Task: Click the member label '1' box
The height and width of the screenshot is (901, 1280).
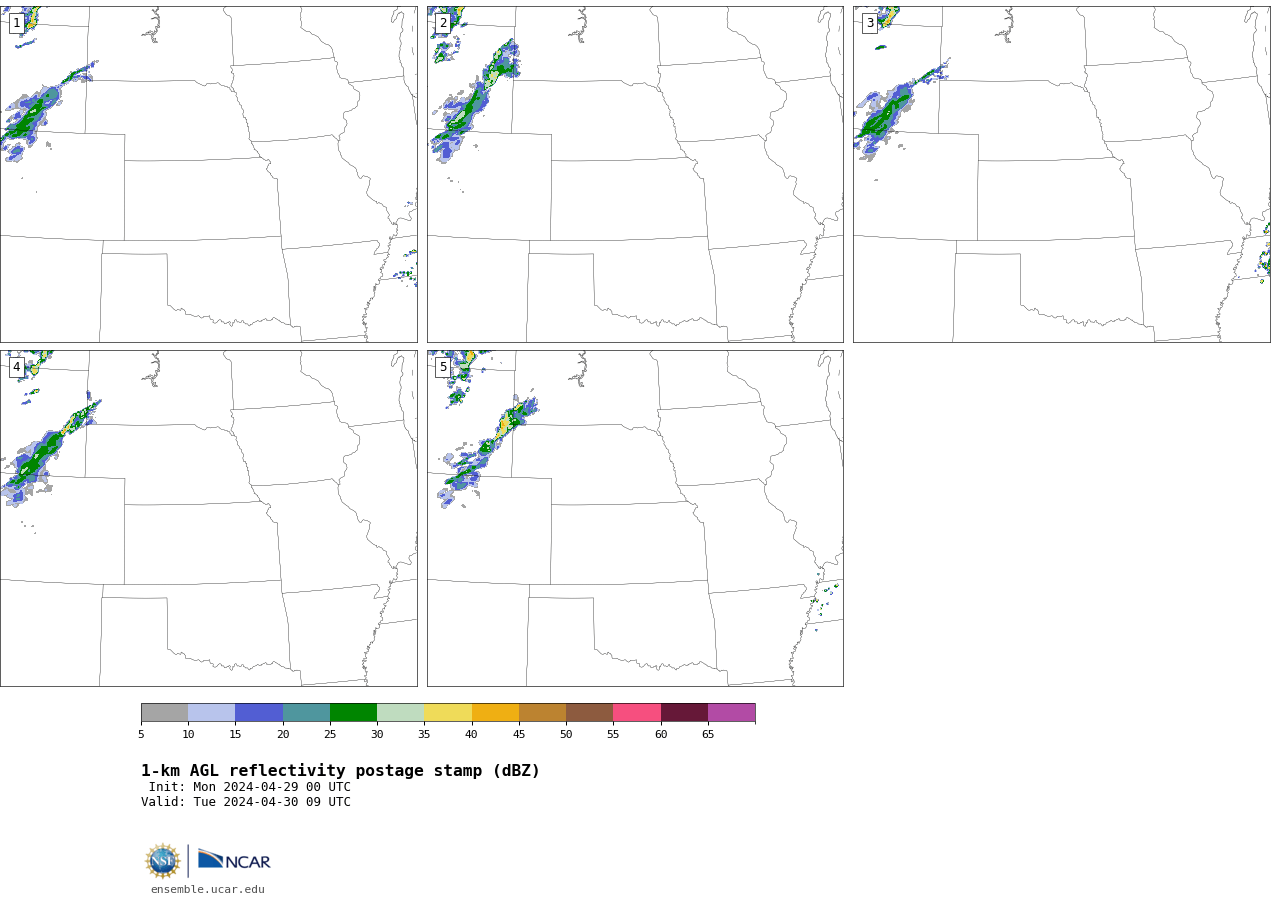Action: tap(16, 23)
